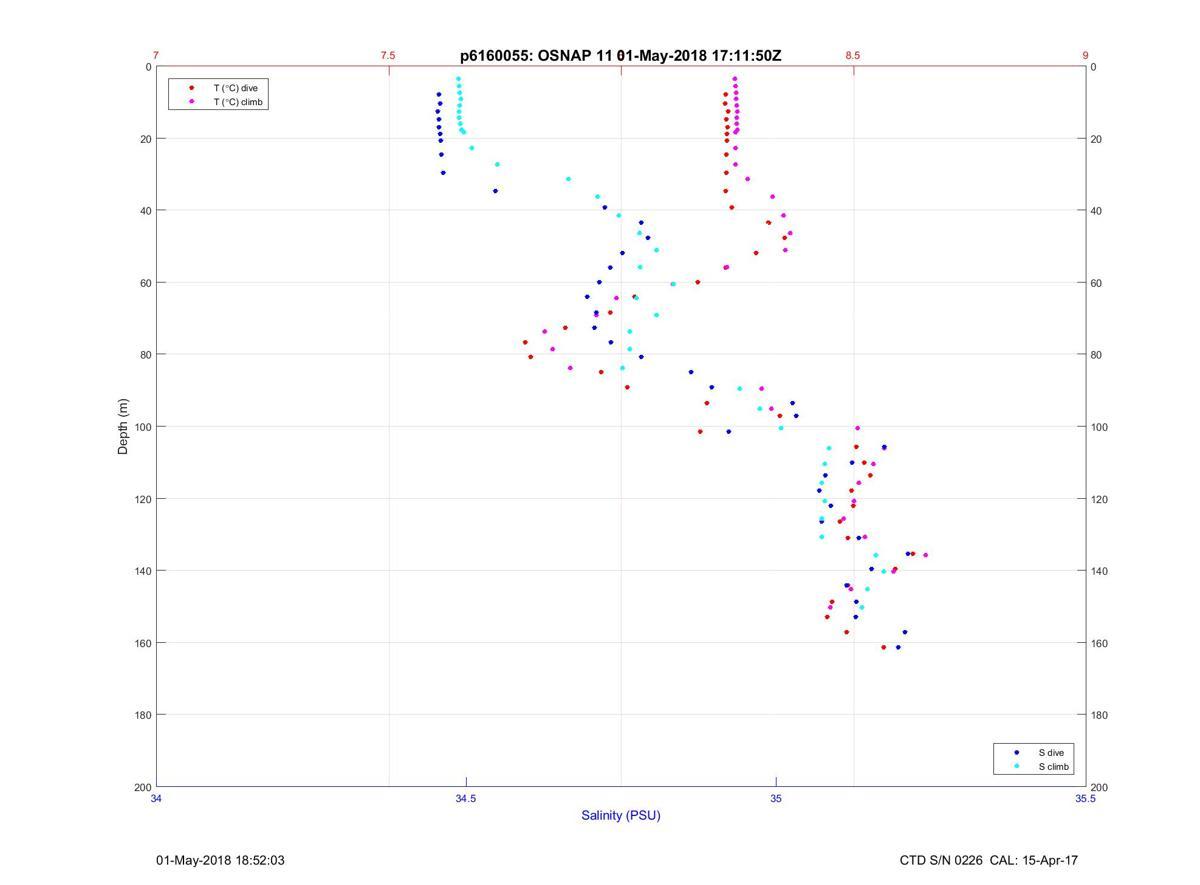Click the "20" tick on left depth axis
1200x885 pixels.
click(x=145, y=139)
